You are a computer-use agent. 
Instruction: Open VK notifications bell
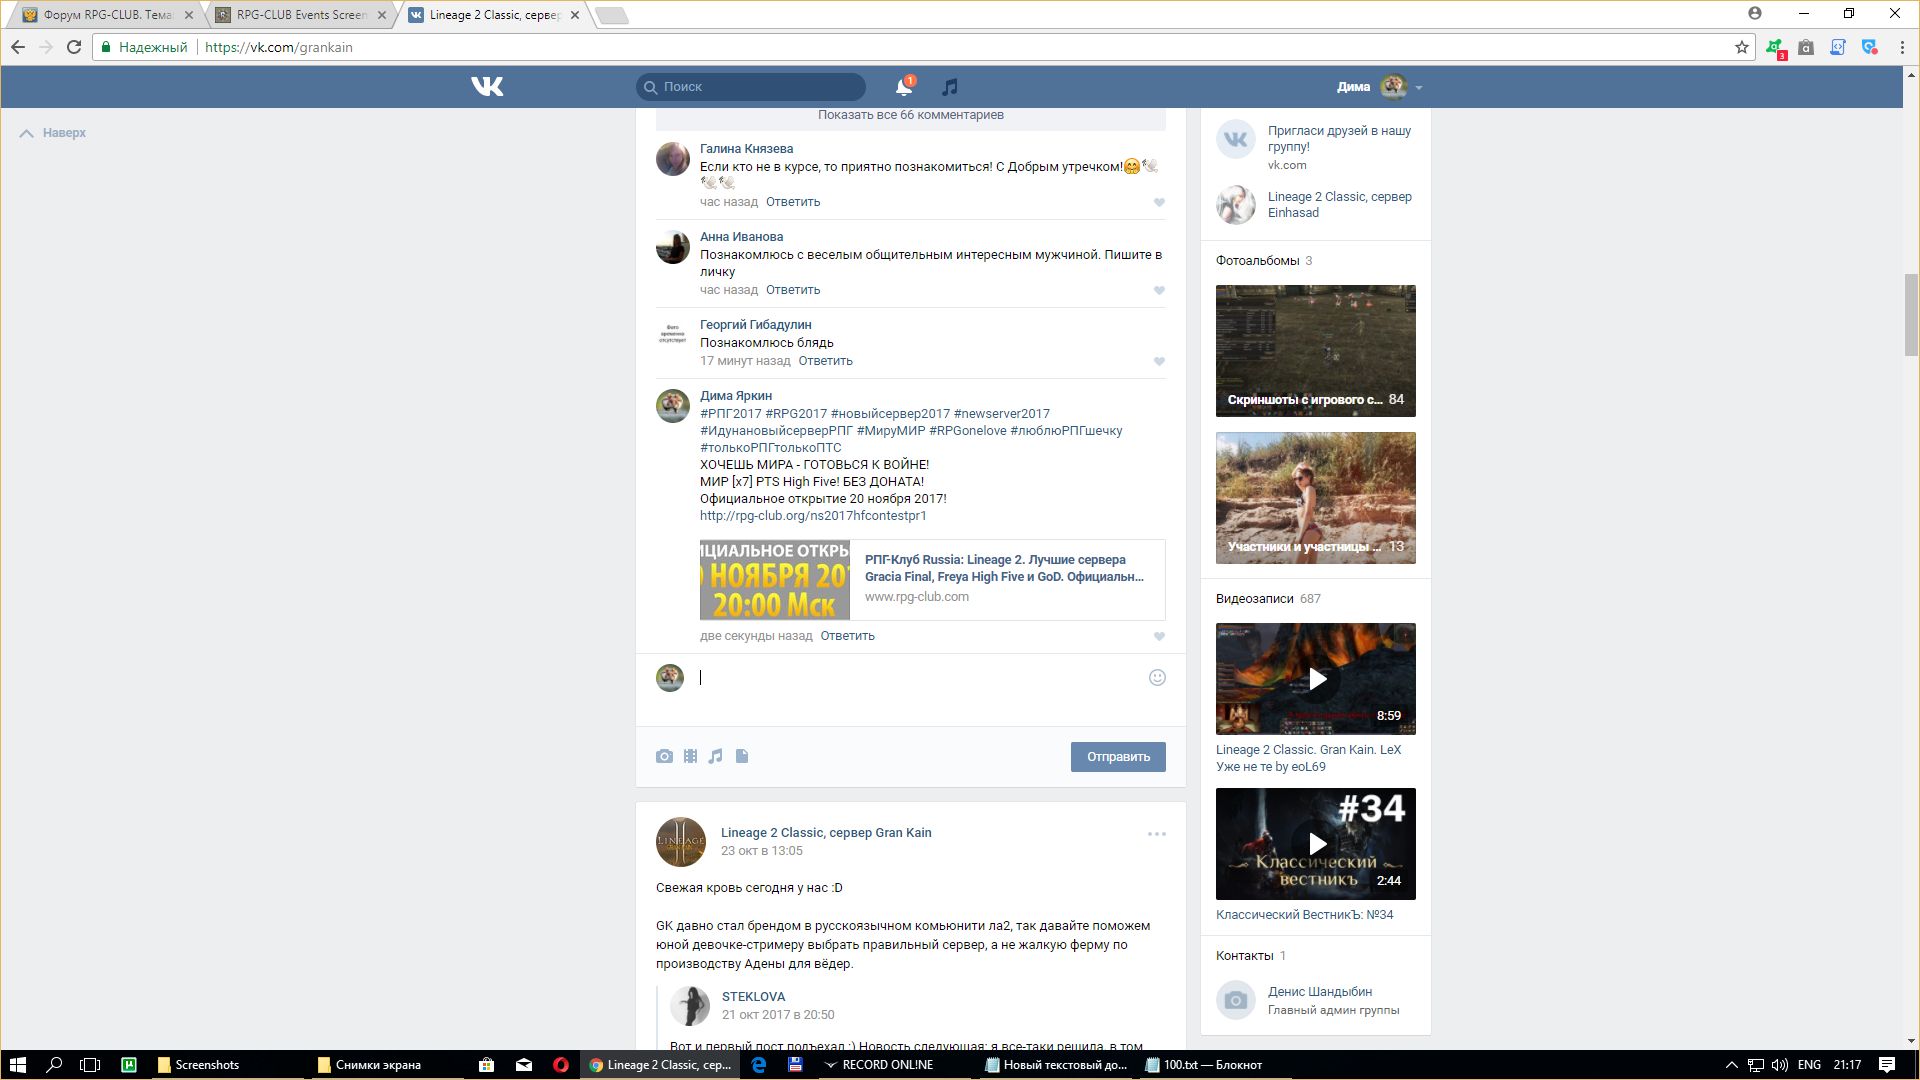pyautogui.click(x=903, y=87)
